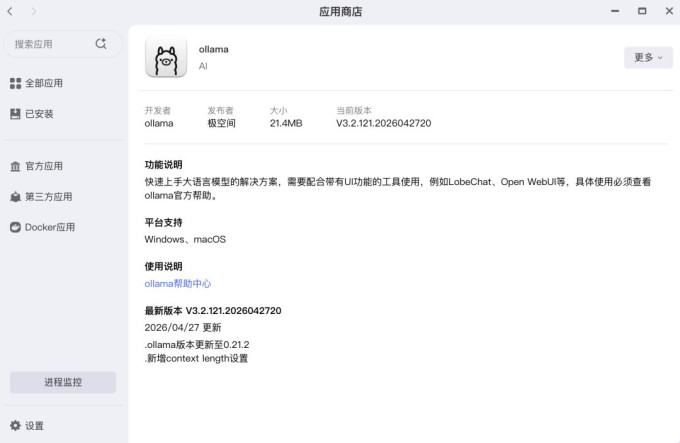Screen dimensions: 680x443
Task: Focus the 搜索应用 search field
Action: tap(63, 44)
